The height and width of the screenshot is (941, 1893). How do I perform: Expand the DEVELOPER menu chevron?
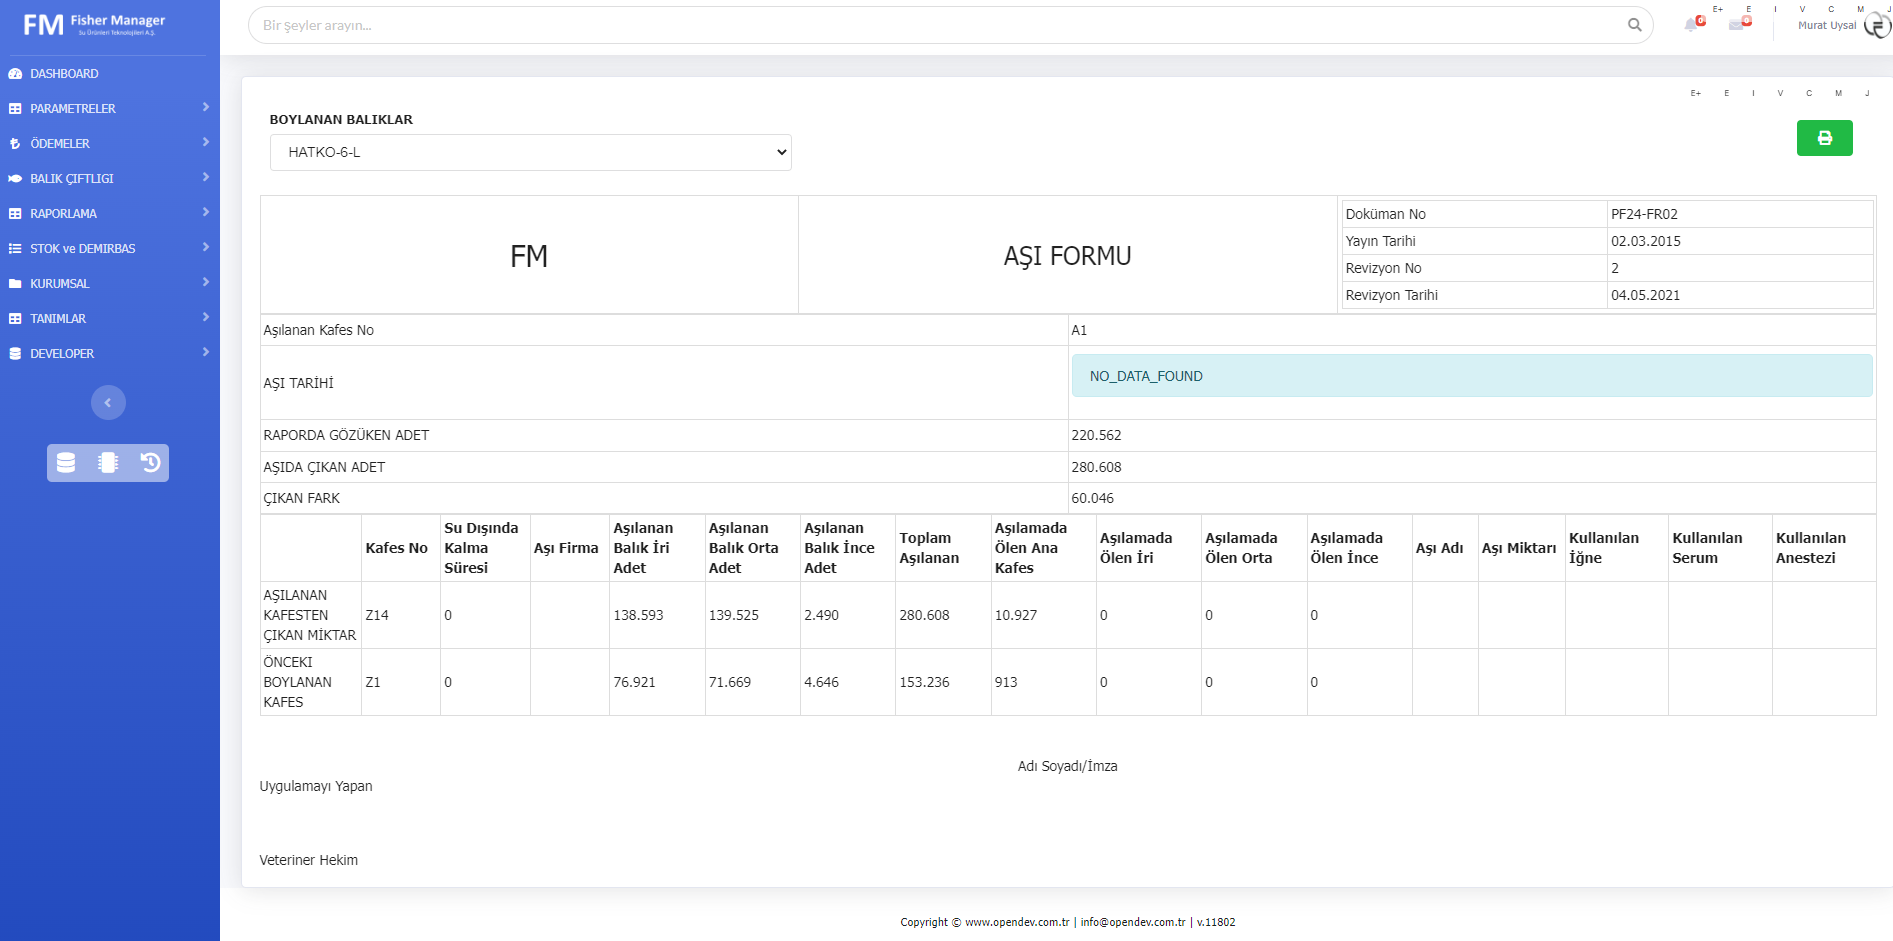pyautogui.click(x=206, y=352)
